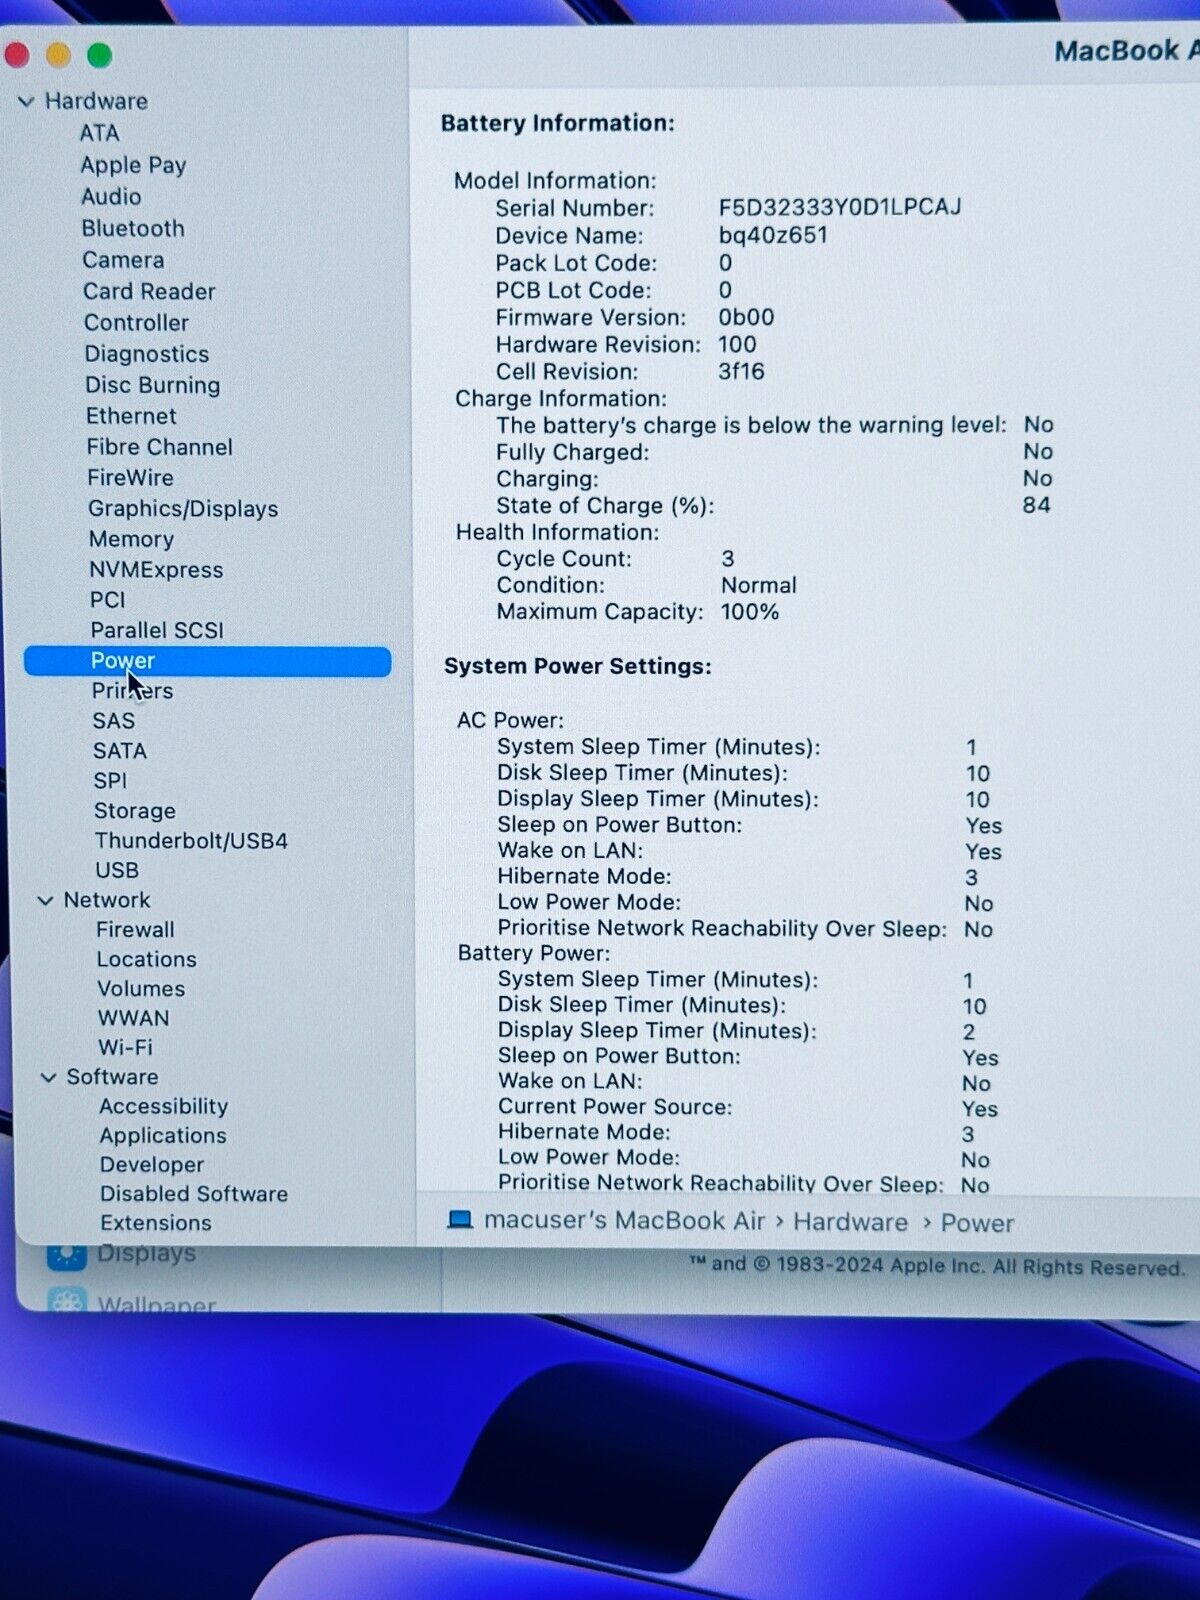Viewport: 1200px width, 1600px height.
Task: Zoom the window with the green button
Action: [x=99, y=54]
